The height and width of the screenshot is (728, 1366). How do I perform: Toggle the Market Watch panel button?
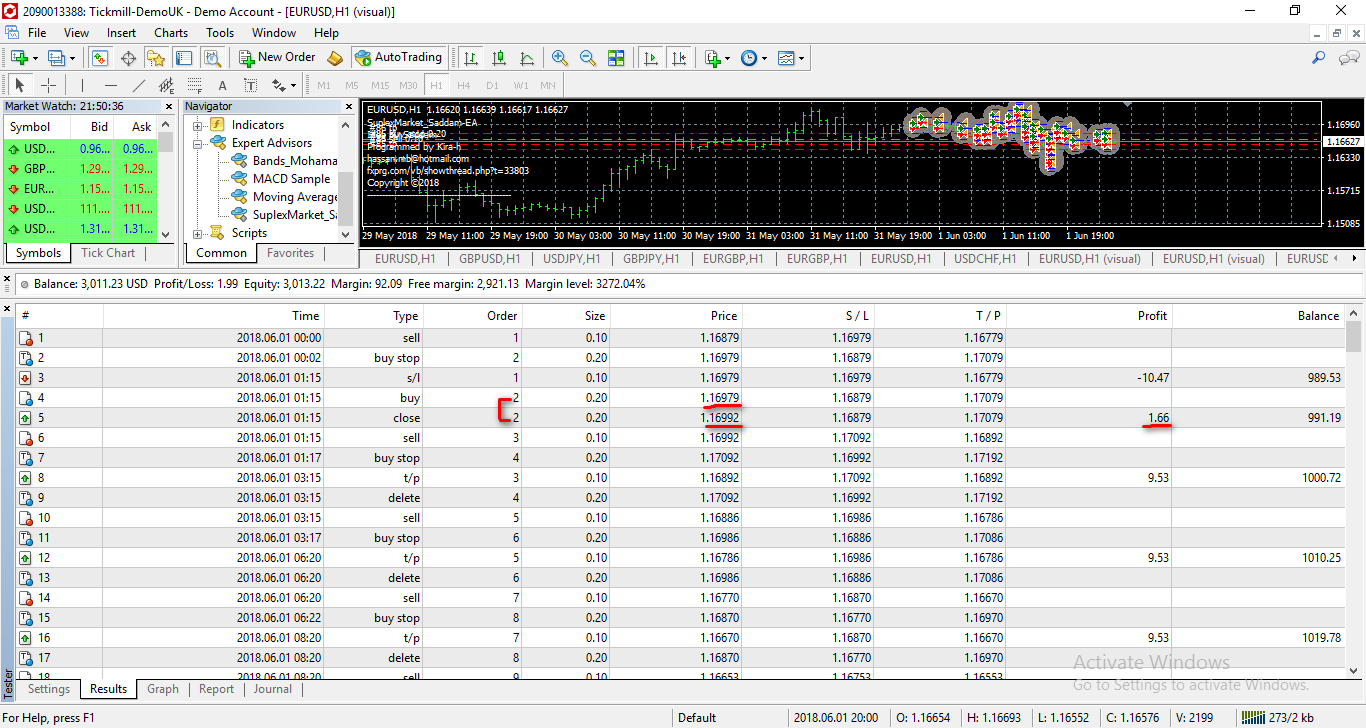pos(100,58)
